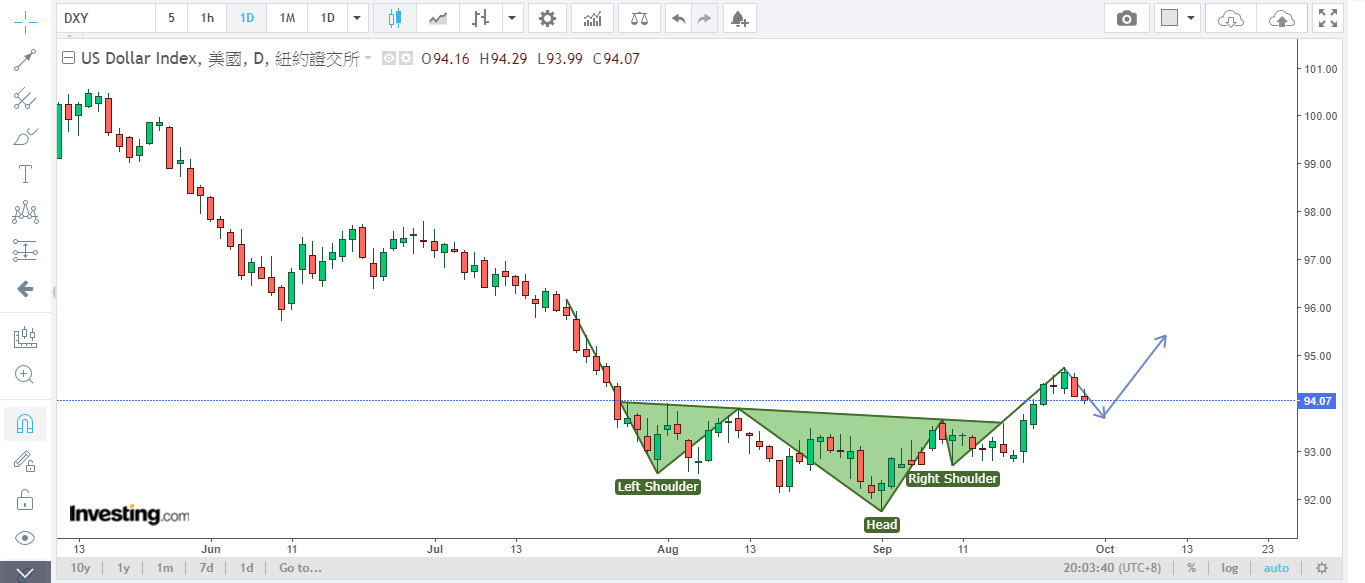Click the Left Shoulder label
This screenshot has width=1365, height=583.
pyautogui.click(x=657, y=487)
